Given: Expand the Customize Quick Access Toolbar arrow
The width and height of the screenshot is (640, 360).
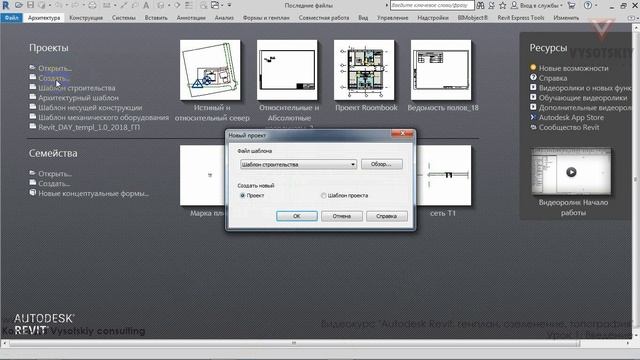Looking at the screenshot, I should click(x=229, y=5).
